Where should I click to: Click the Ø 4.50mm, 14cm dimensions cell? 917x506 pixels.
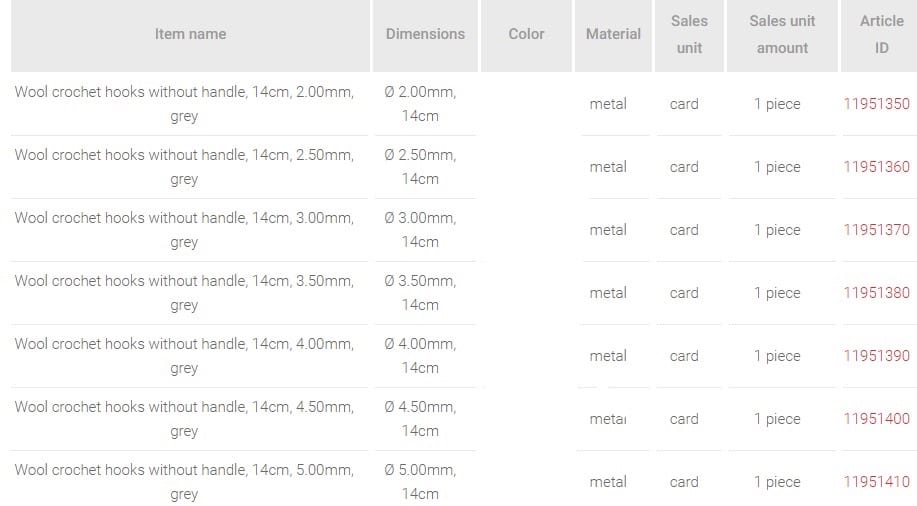(x=420, y=419)
